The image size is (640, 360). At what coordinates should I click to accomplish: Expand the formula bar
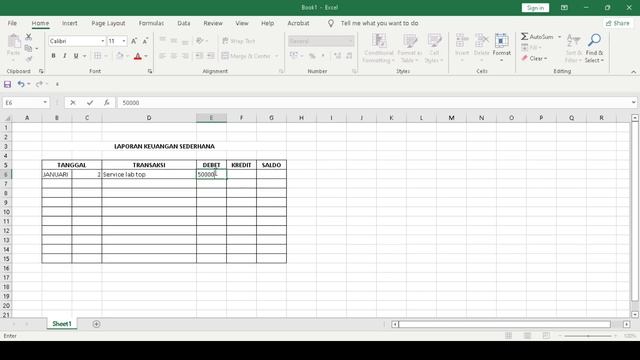(633, 102)
